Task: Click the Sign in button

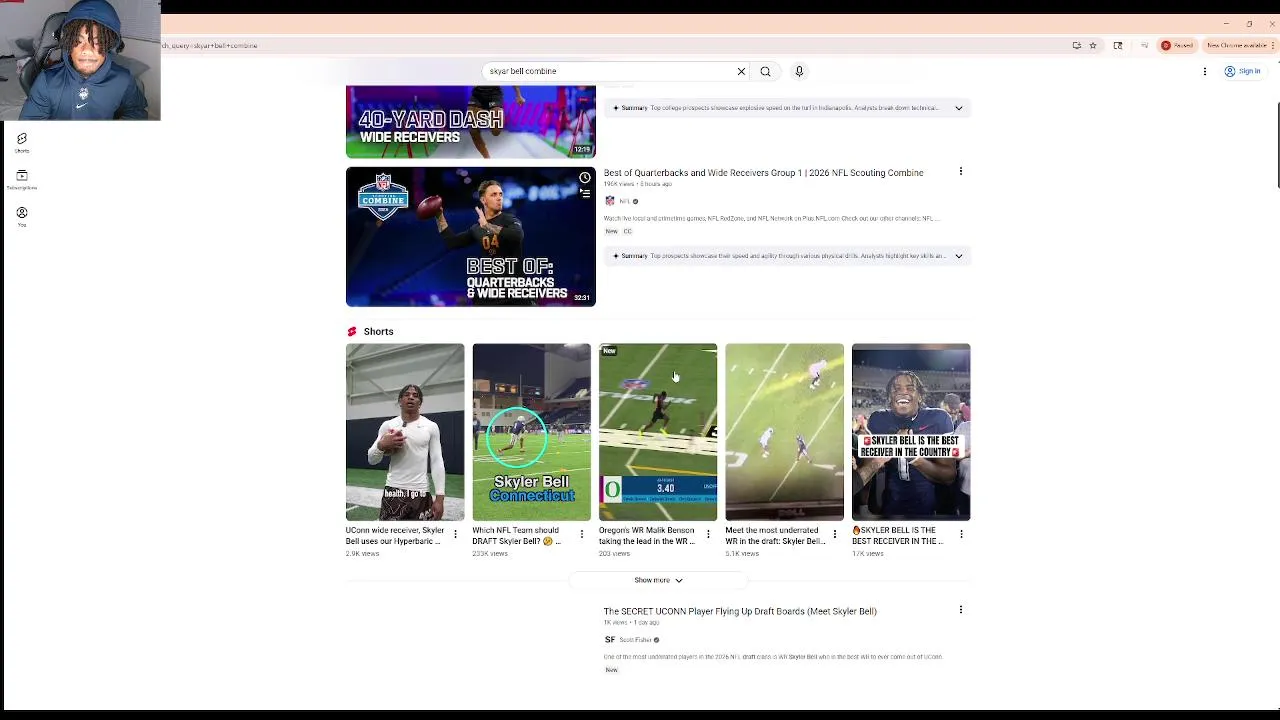Action: coord(1244,71)
